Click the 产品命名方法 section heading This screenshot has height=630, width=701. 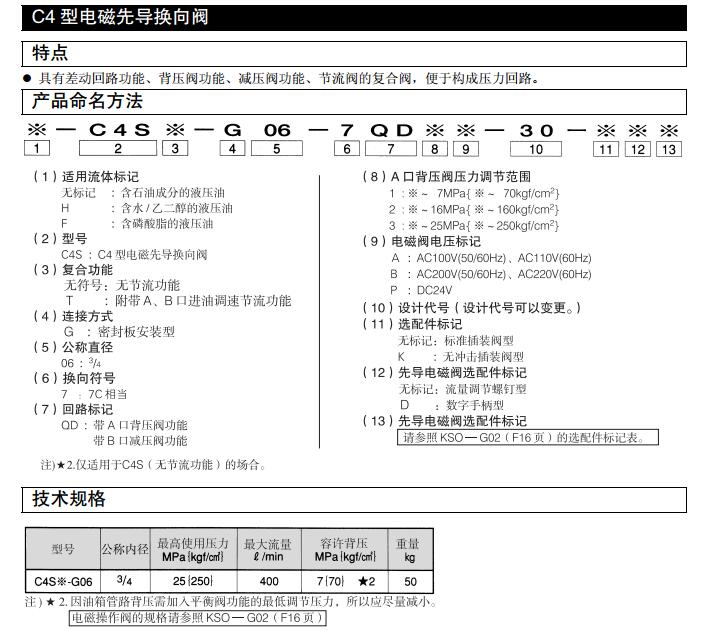pyautogui.click(x=87, y=101)
